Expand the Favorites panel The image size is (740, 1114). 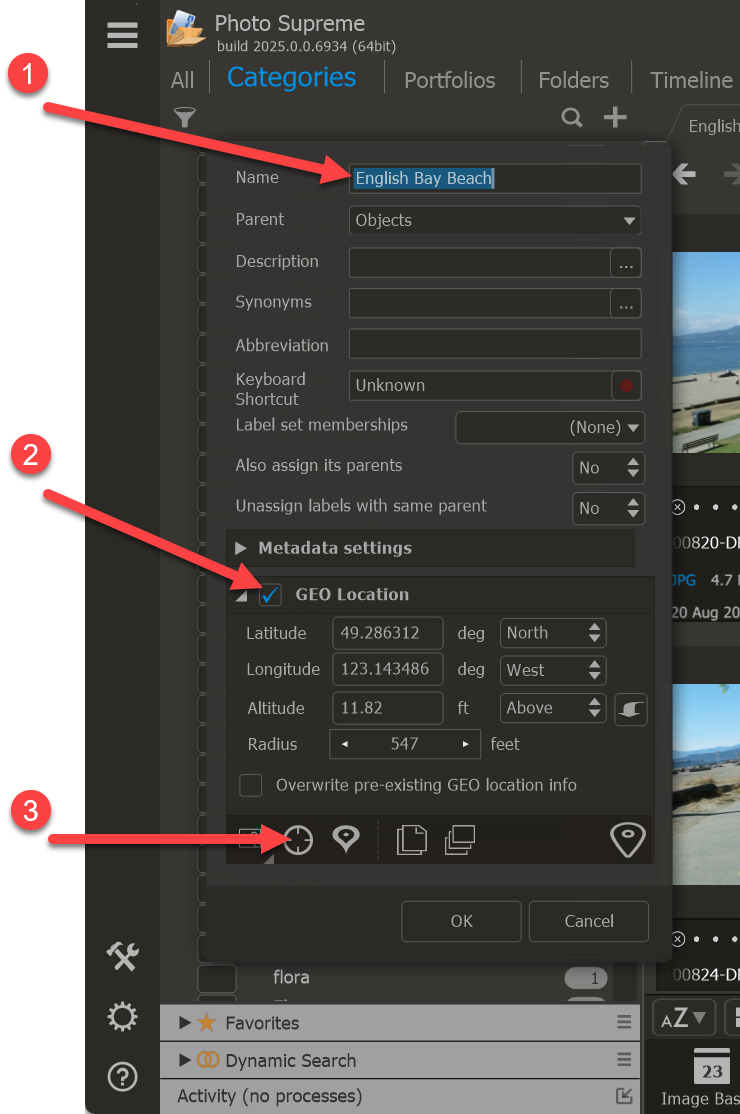[x=185, y=1022]
